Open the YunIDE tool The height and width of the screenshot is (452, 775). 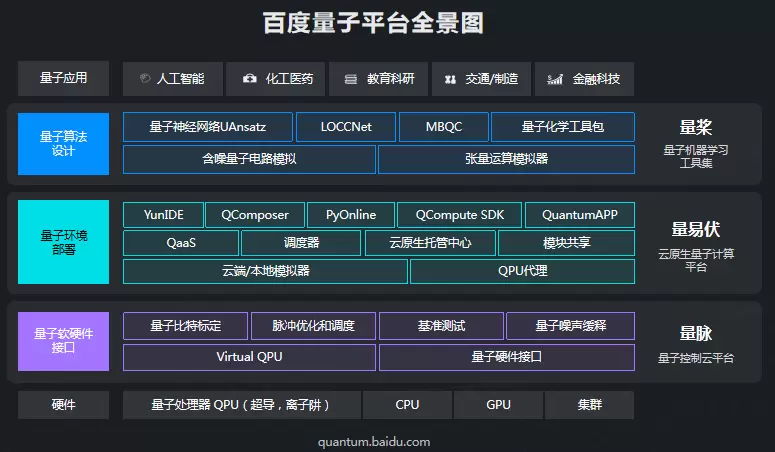(162, 215)
